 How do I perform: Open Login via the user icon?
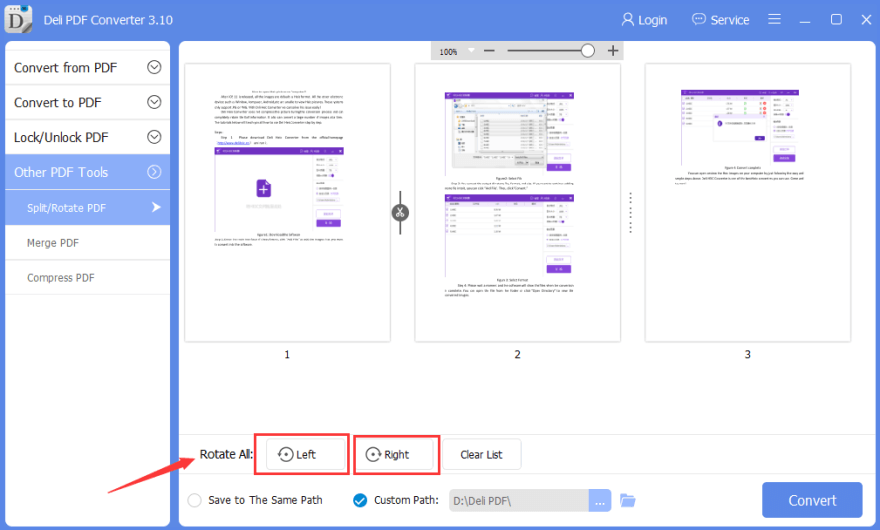point(644,20)
